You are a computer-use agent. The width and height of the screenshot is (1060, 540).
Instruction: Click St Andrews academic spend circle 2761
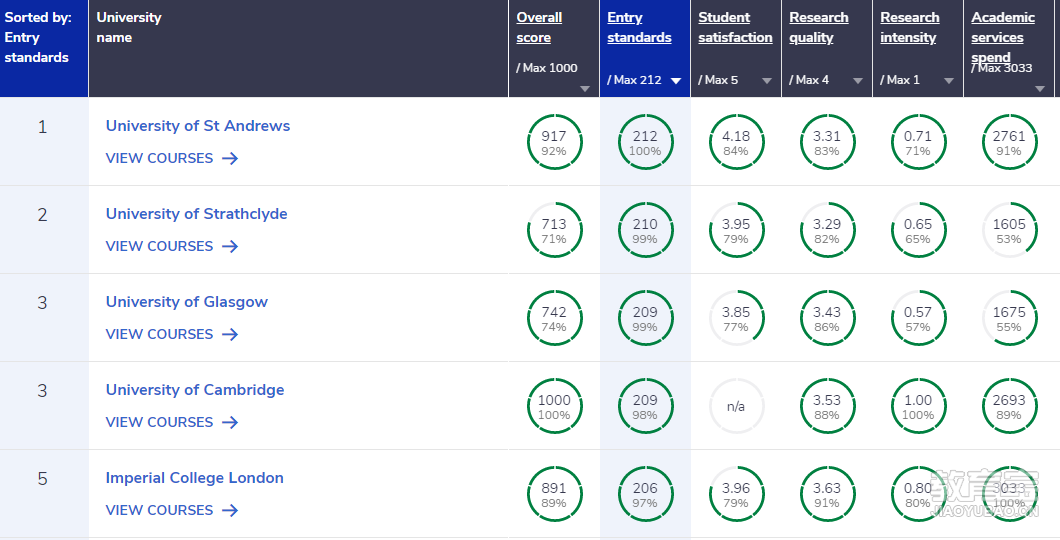1009,142
